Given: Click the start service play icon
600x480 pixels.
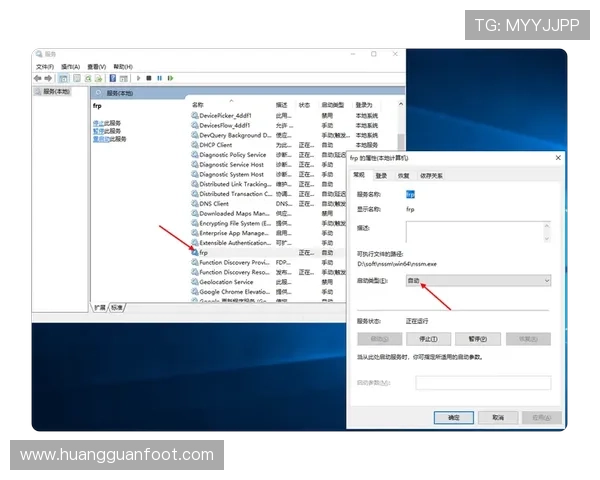Looking at the screenshot, I should pyautogui.click(x=136, y=78).
